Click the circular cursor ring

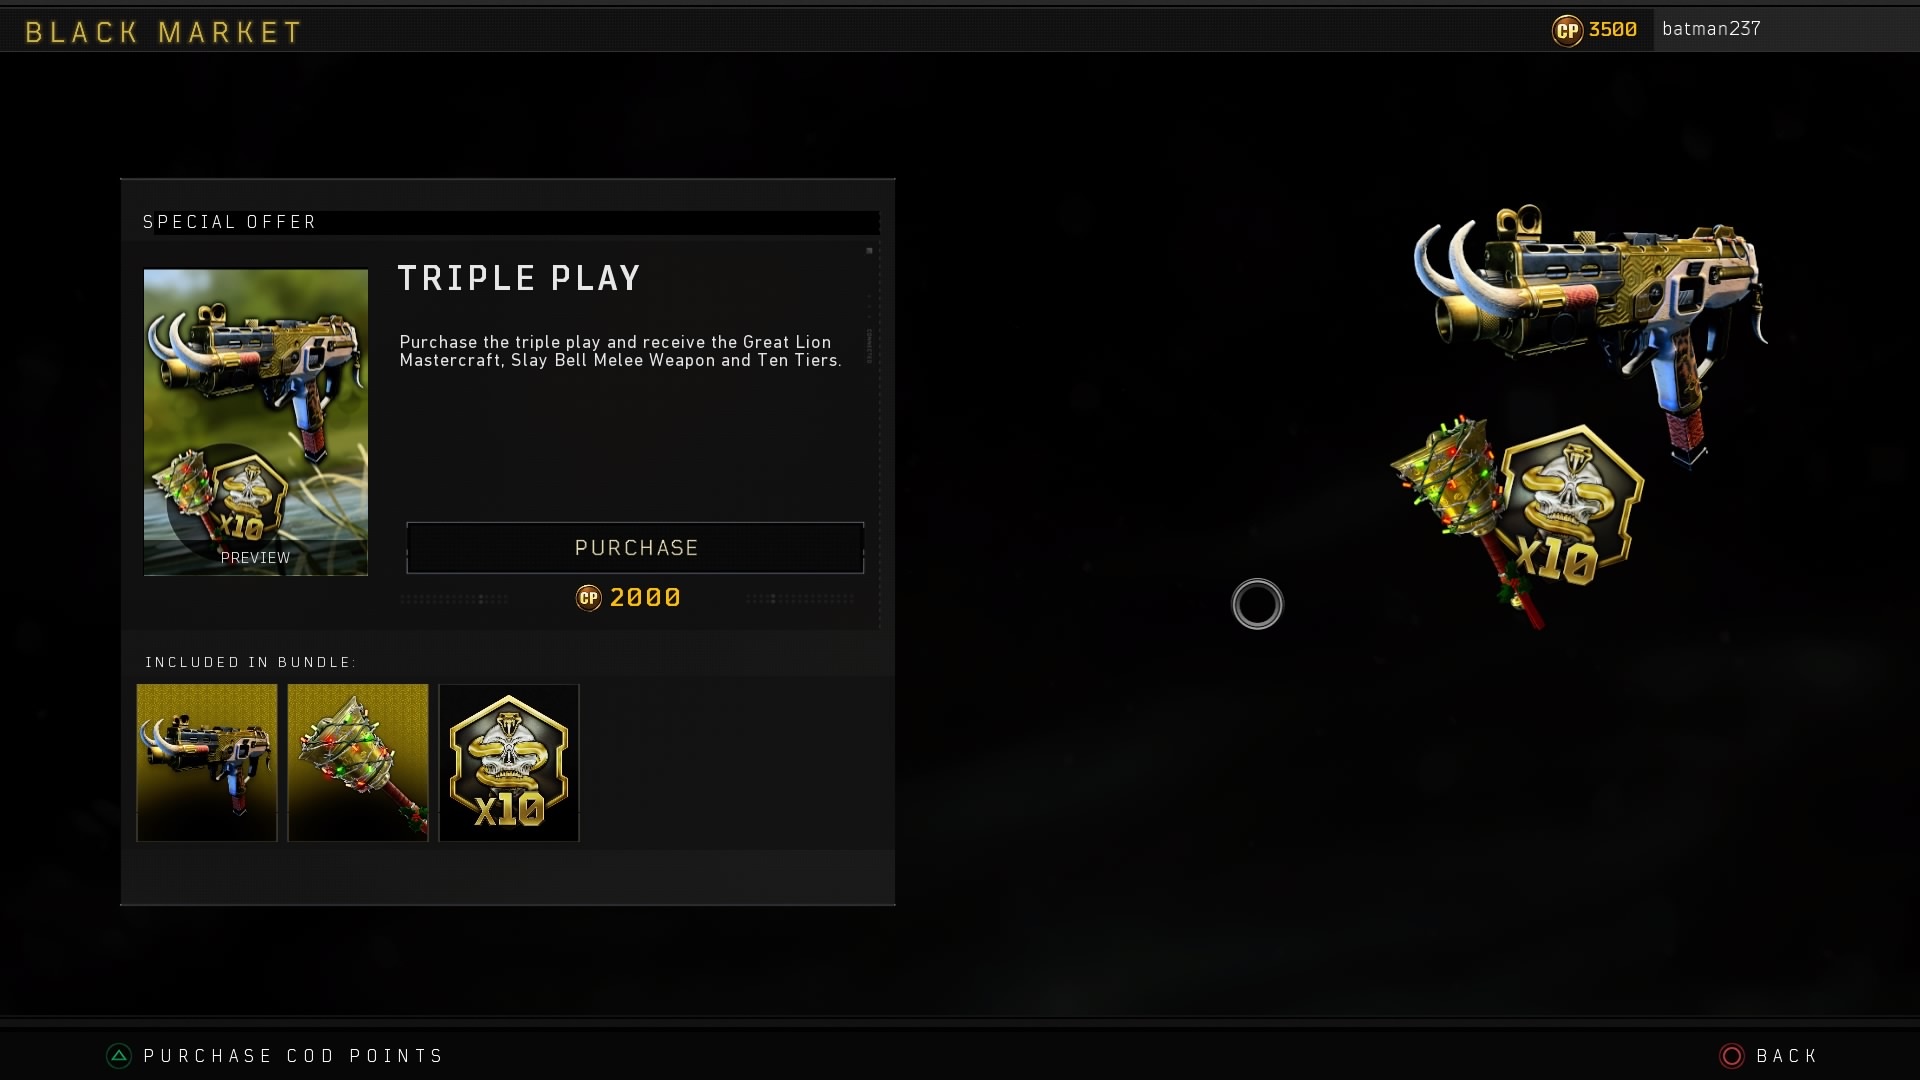pos(1257,604)
